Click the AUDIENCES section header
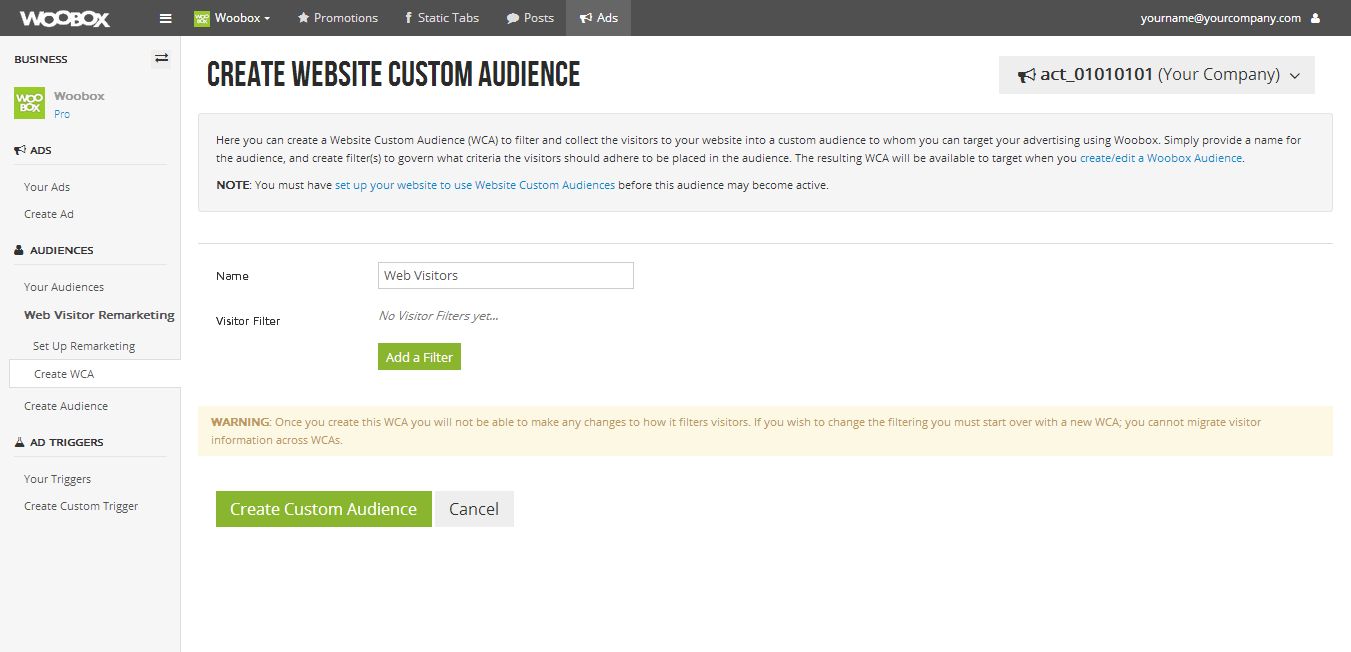The image size is (1351, 652). pos(54,250)
